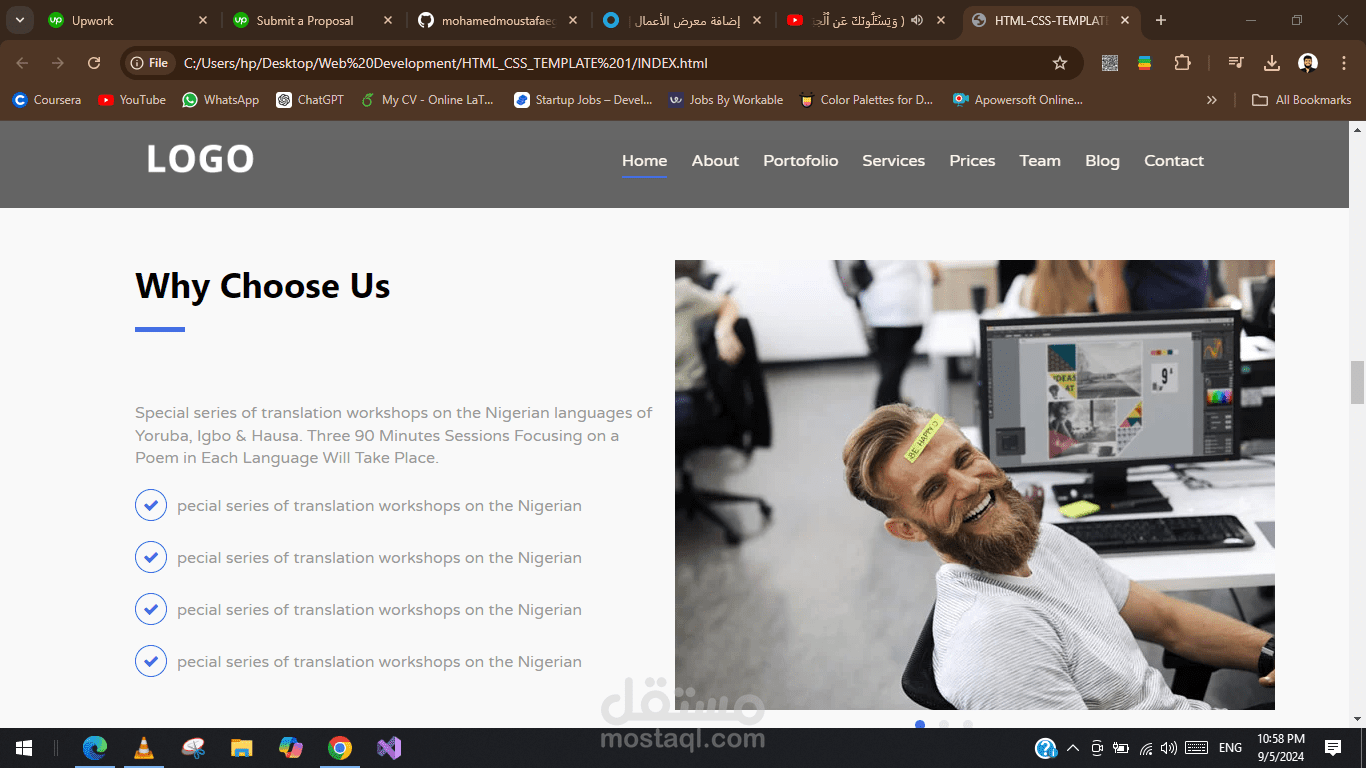Open My CV - Online LaTeX bookmark
Image resolution: width=1366 pixels, height=768 pixels.
(428, 100)
